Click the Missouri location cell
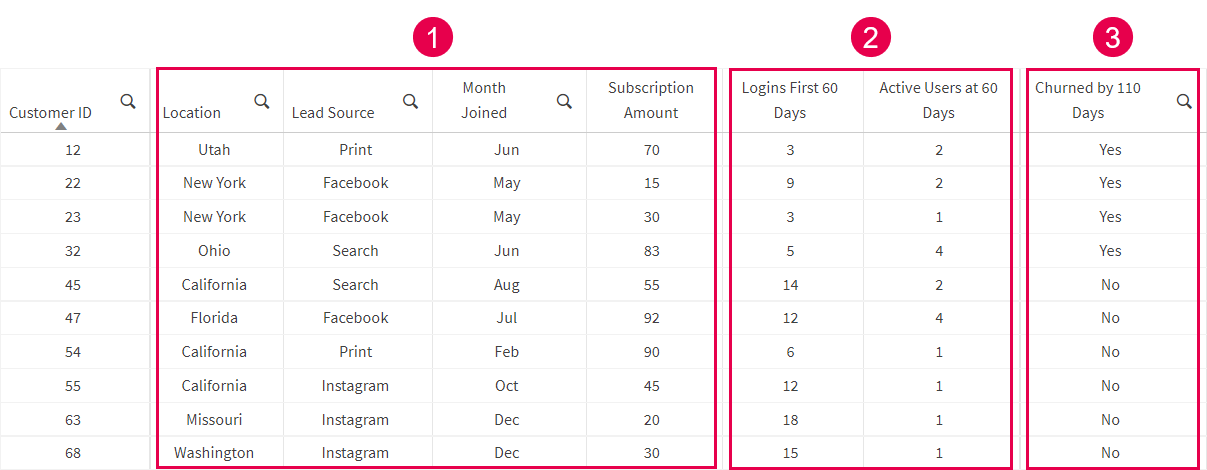 coord(214,420)
